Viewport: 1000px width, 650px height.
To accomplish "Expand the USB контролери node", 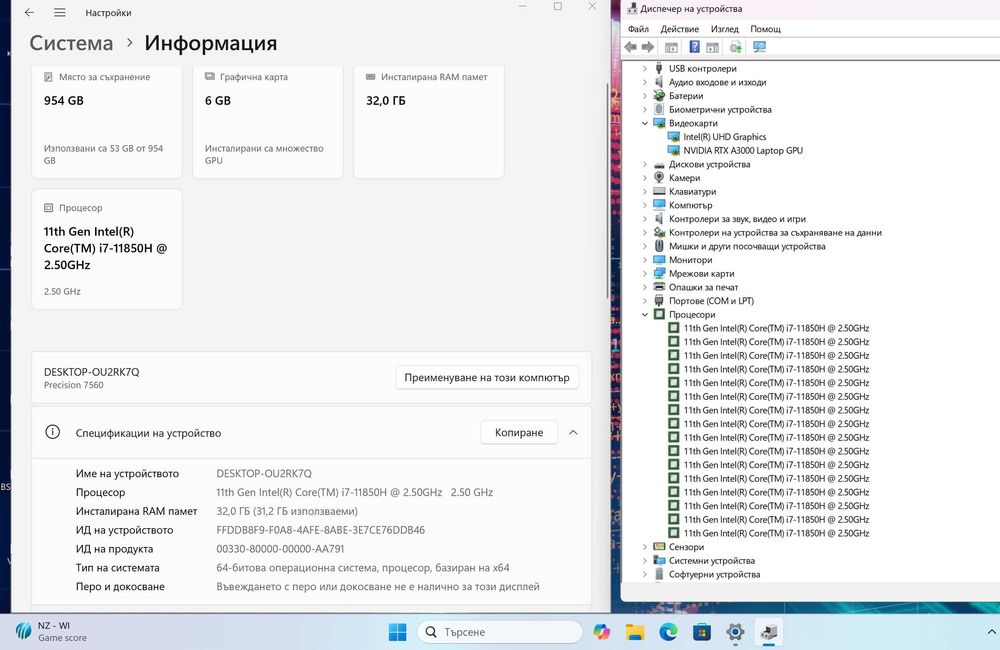I will pyautogui.click(x=645, y=68).
